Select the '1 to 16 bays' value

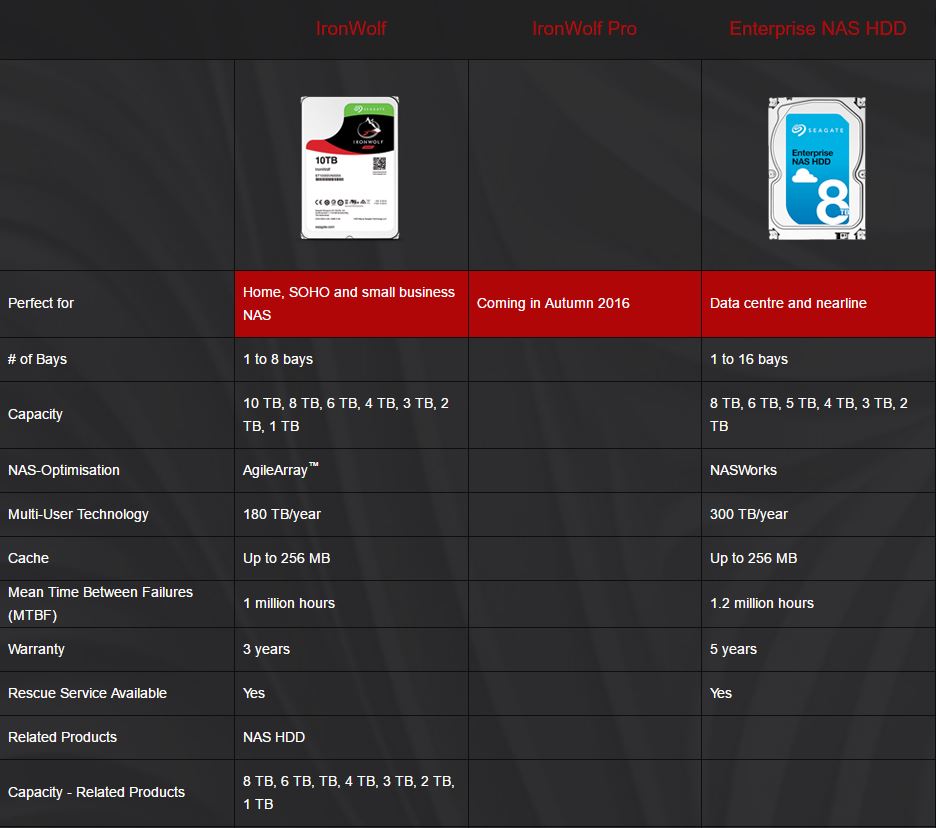[x=749, y=359]
